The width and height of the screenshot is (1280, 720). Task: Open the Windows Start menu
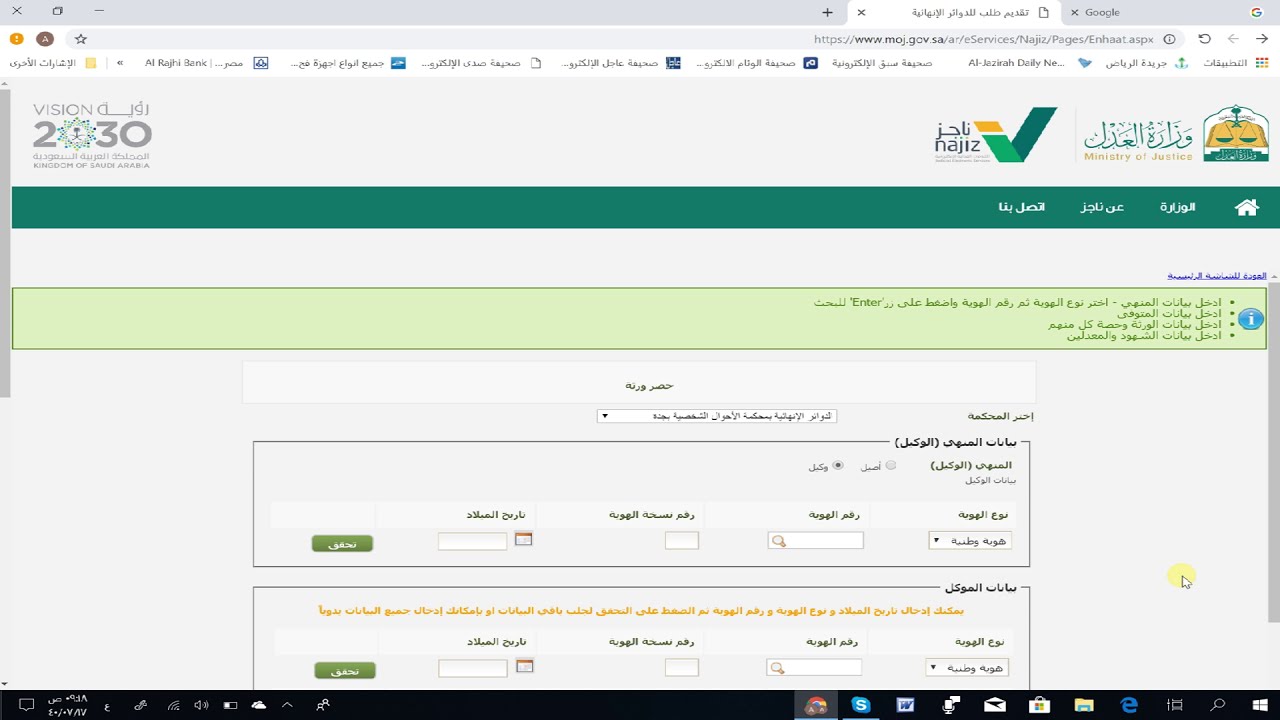[x=1258, y=705]
